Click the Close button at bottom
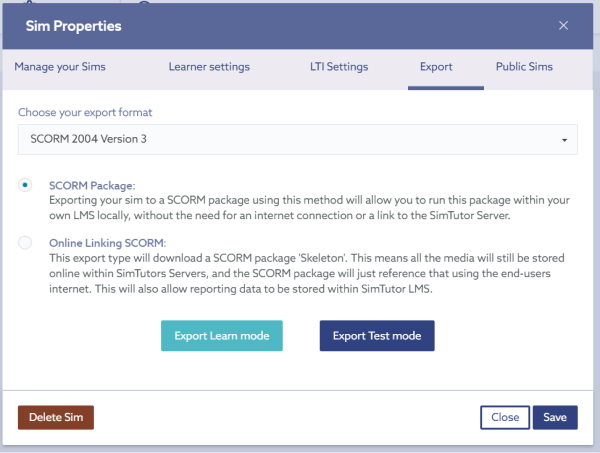The height and width of the screenshot is (453, 600). (x=505, y=417)
